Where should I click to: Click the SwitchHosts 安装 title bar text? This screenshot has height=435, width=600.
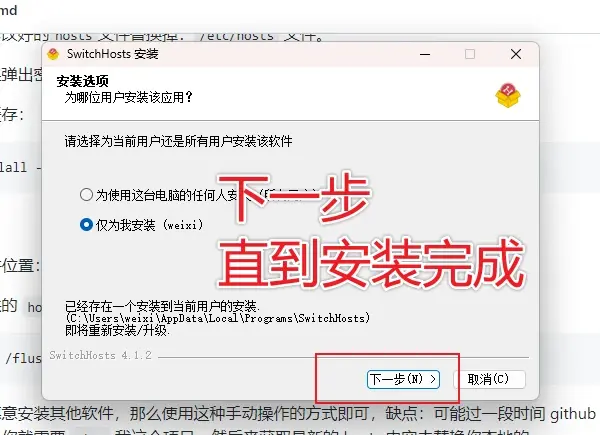(112, 54)
